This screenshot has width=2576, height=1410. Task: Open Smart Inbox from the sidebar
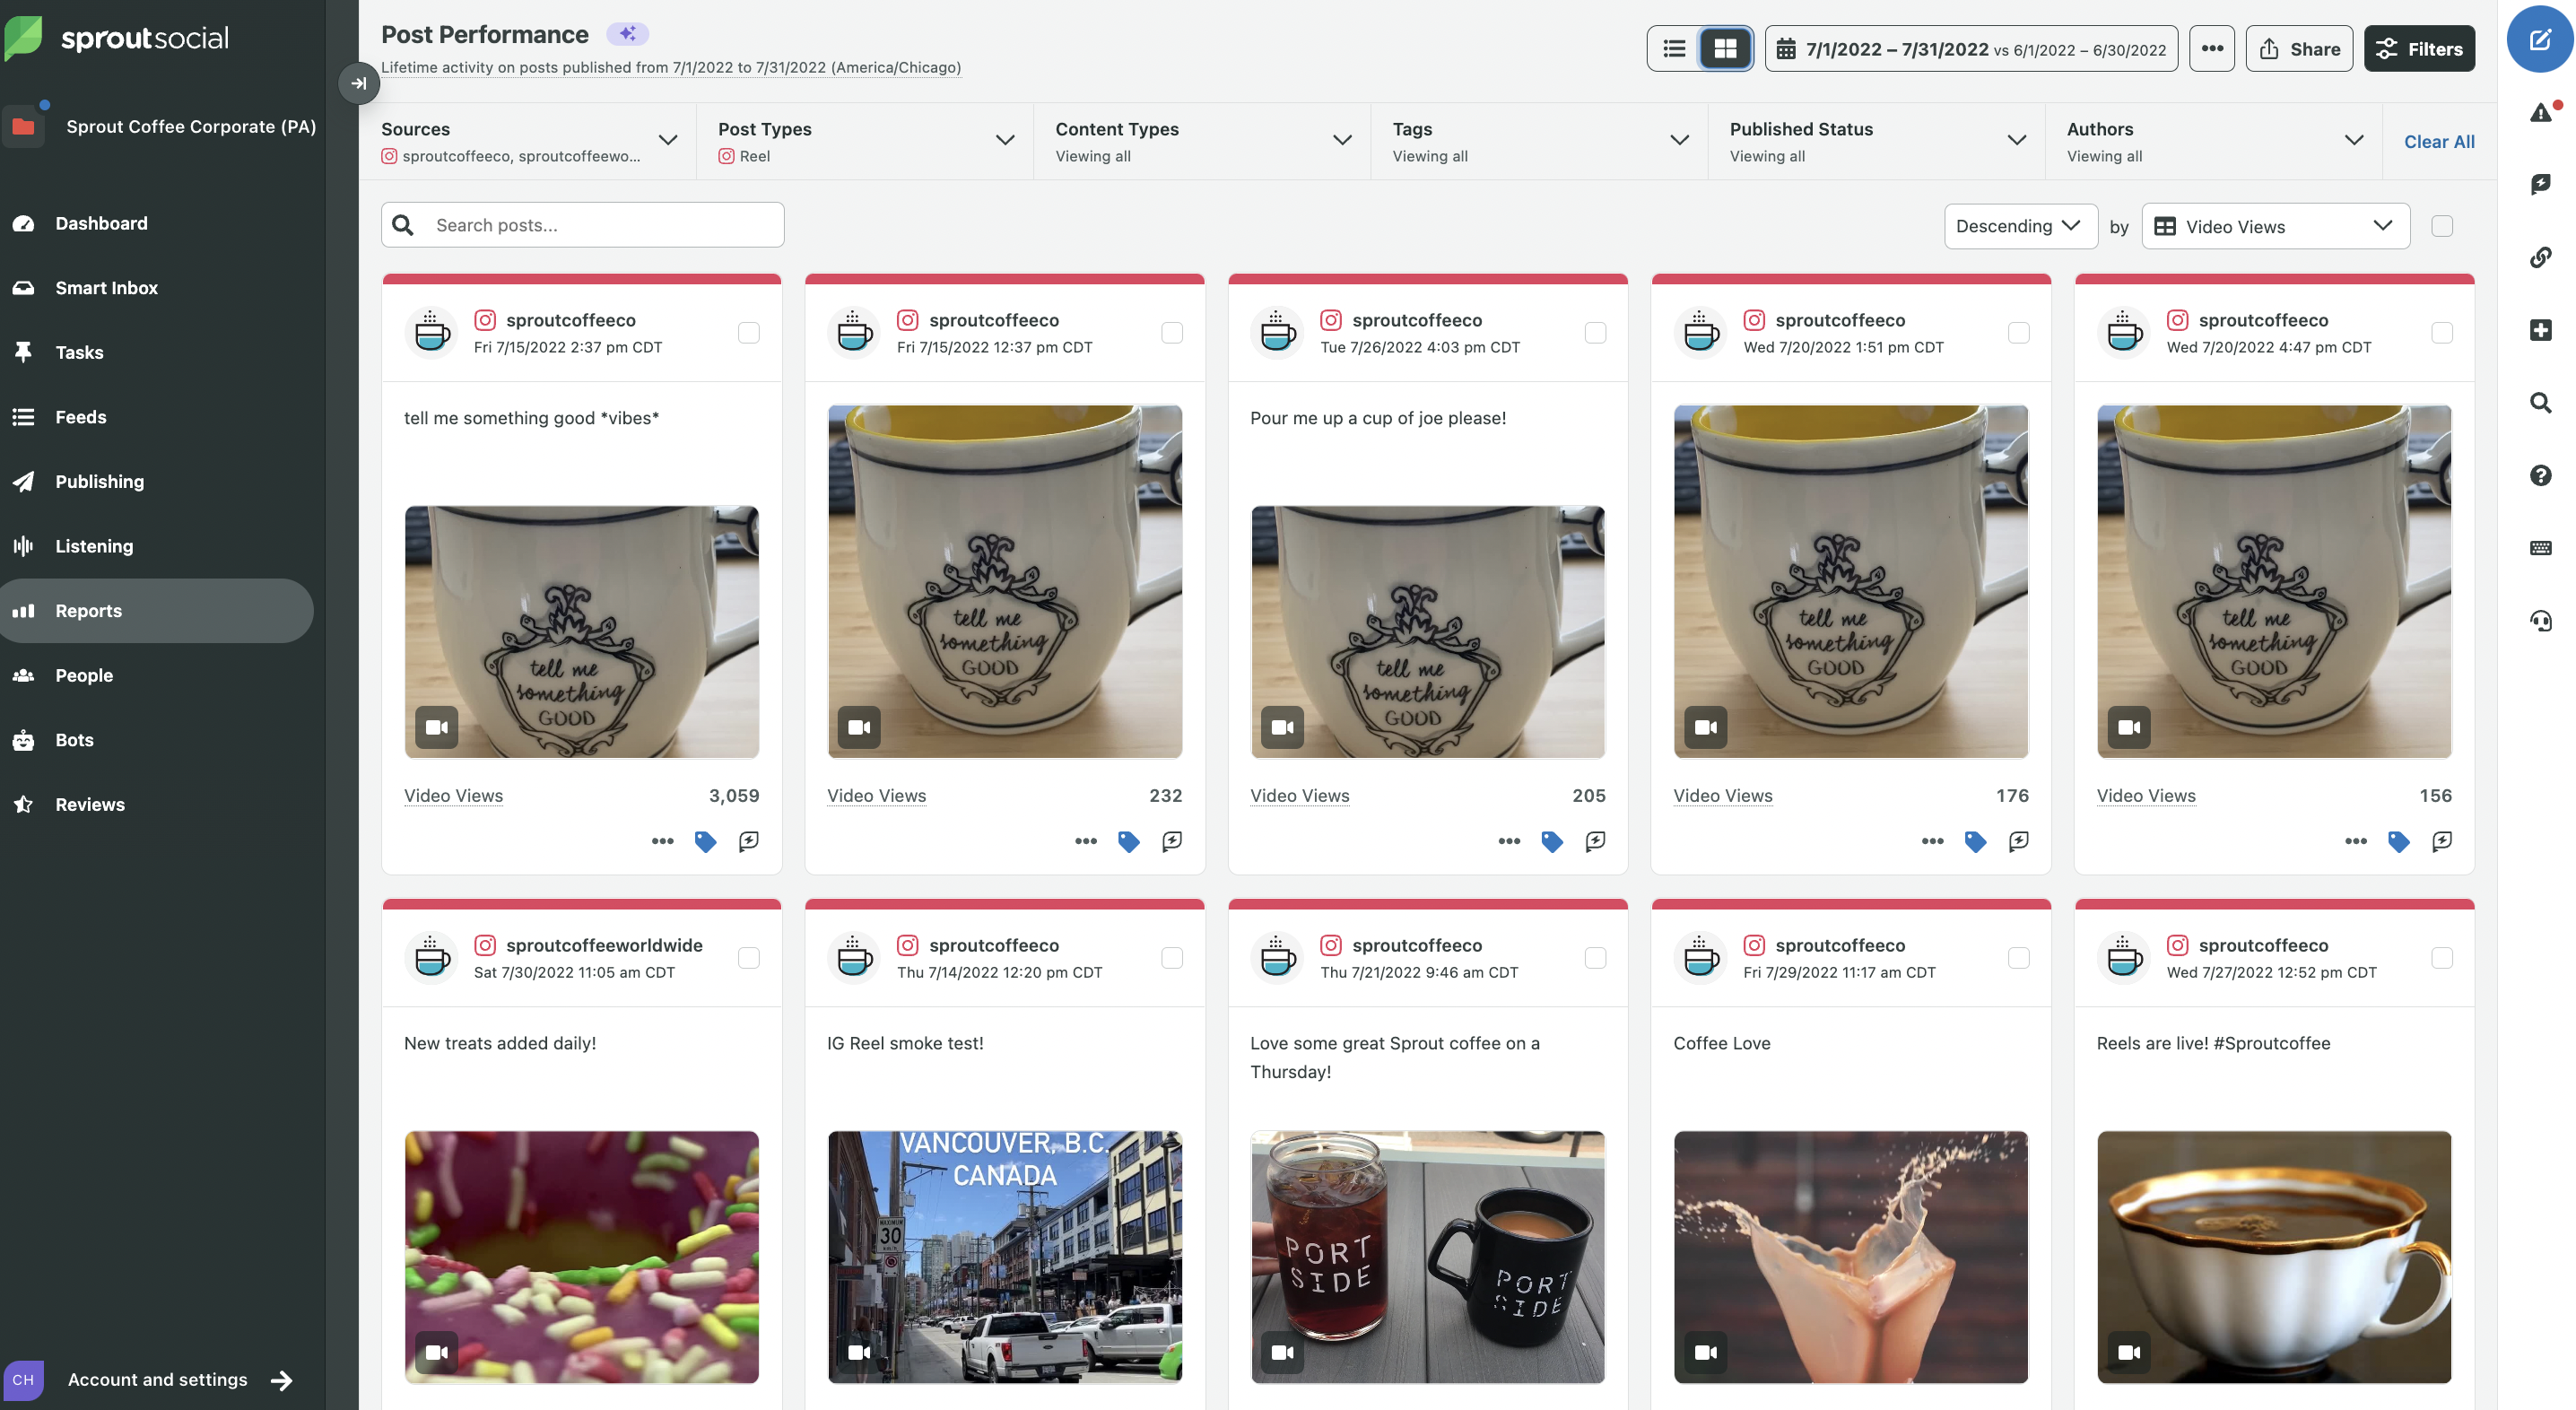[x=106, y=288]
